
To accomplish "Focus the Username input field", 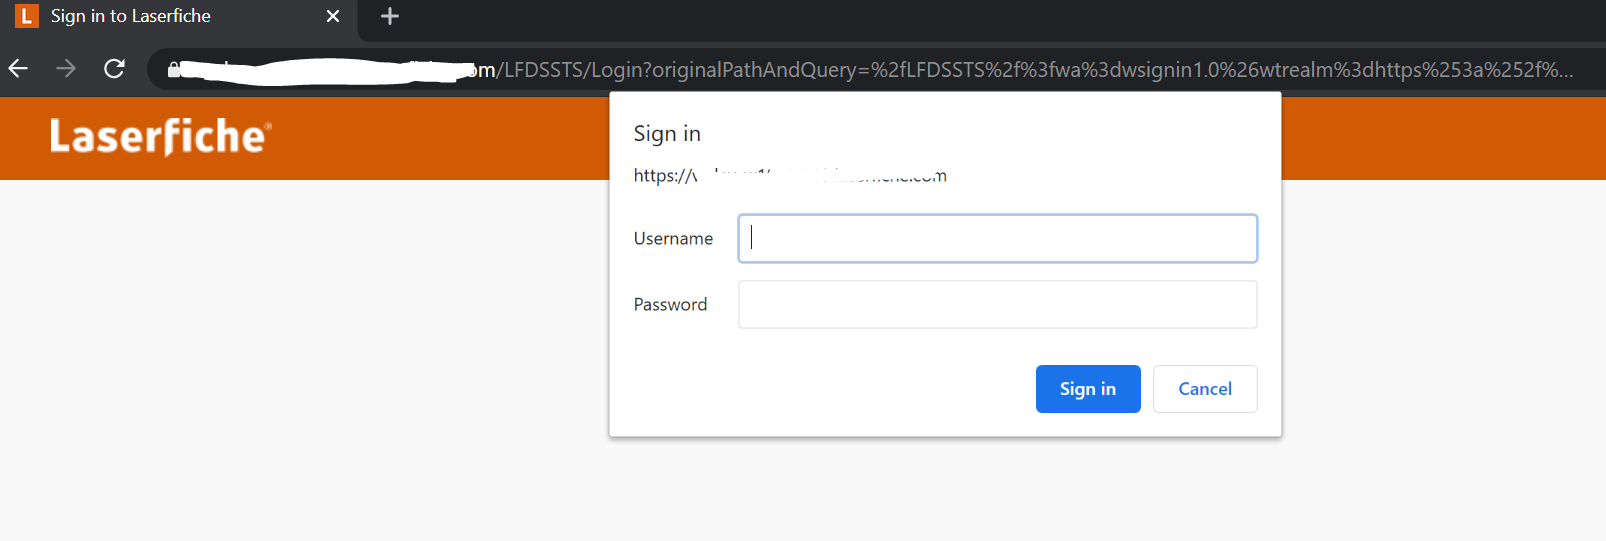I will 997,238.
